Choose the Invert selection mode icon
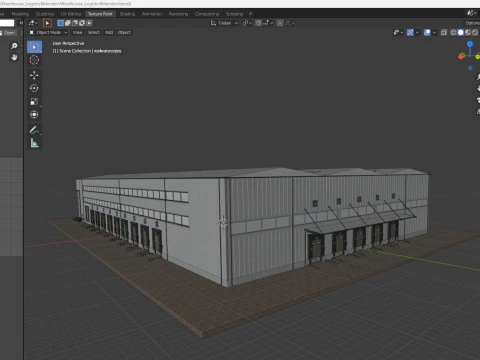The width and height of the screenshot is (480, 360). coord(82,23)
